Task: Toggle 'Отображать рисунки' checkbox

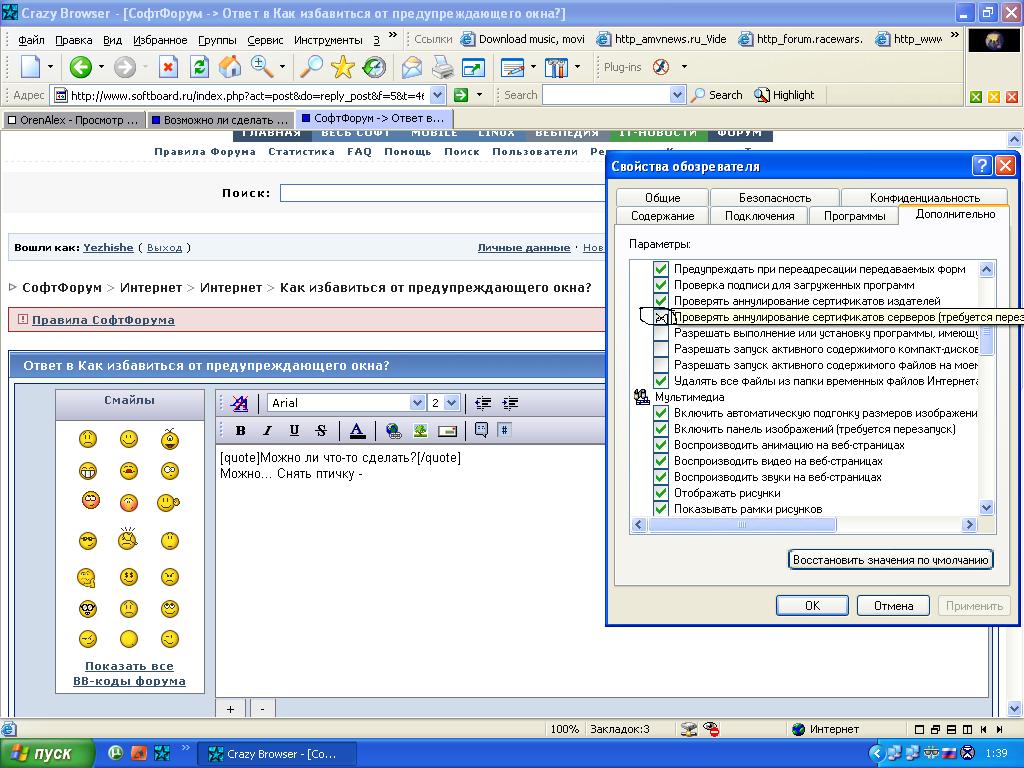Action: point(661,493)
